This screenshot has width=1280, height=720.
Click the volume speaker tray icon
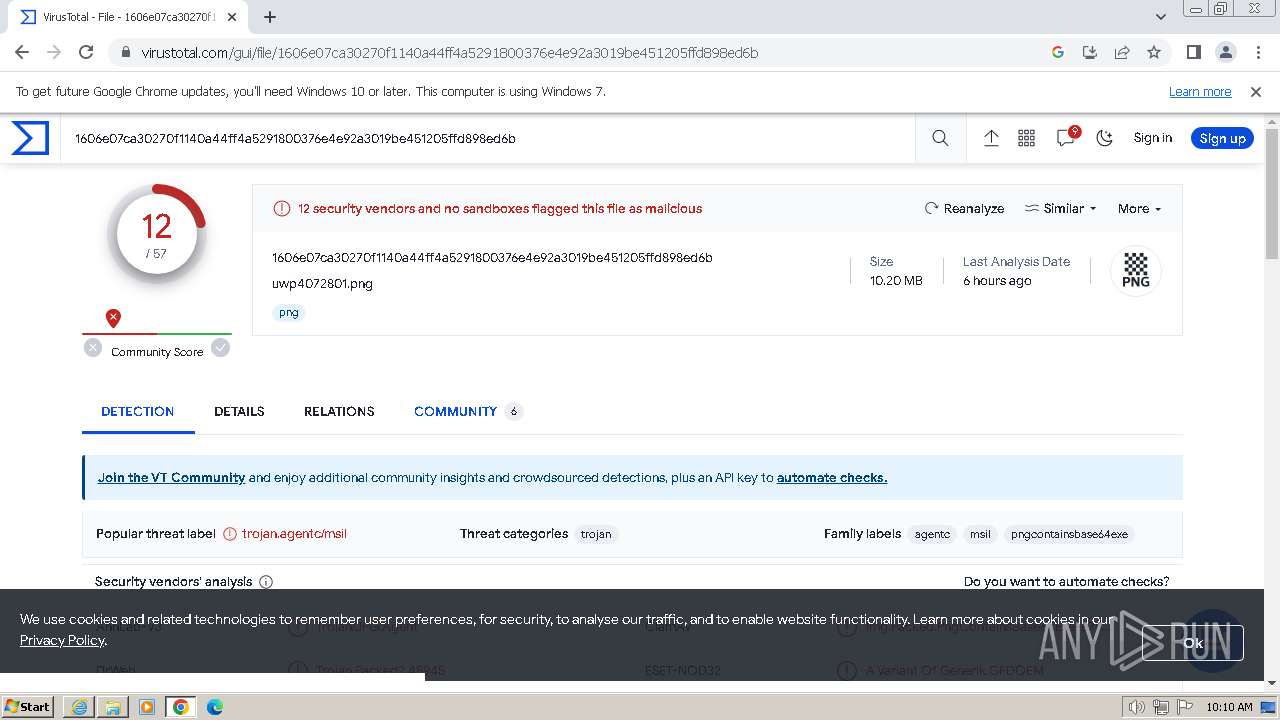pos(1137,707)
